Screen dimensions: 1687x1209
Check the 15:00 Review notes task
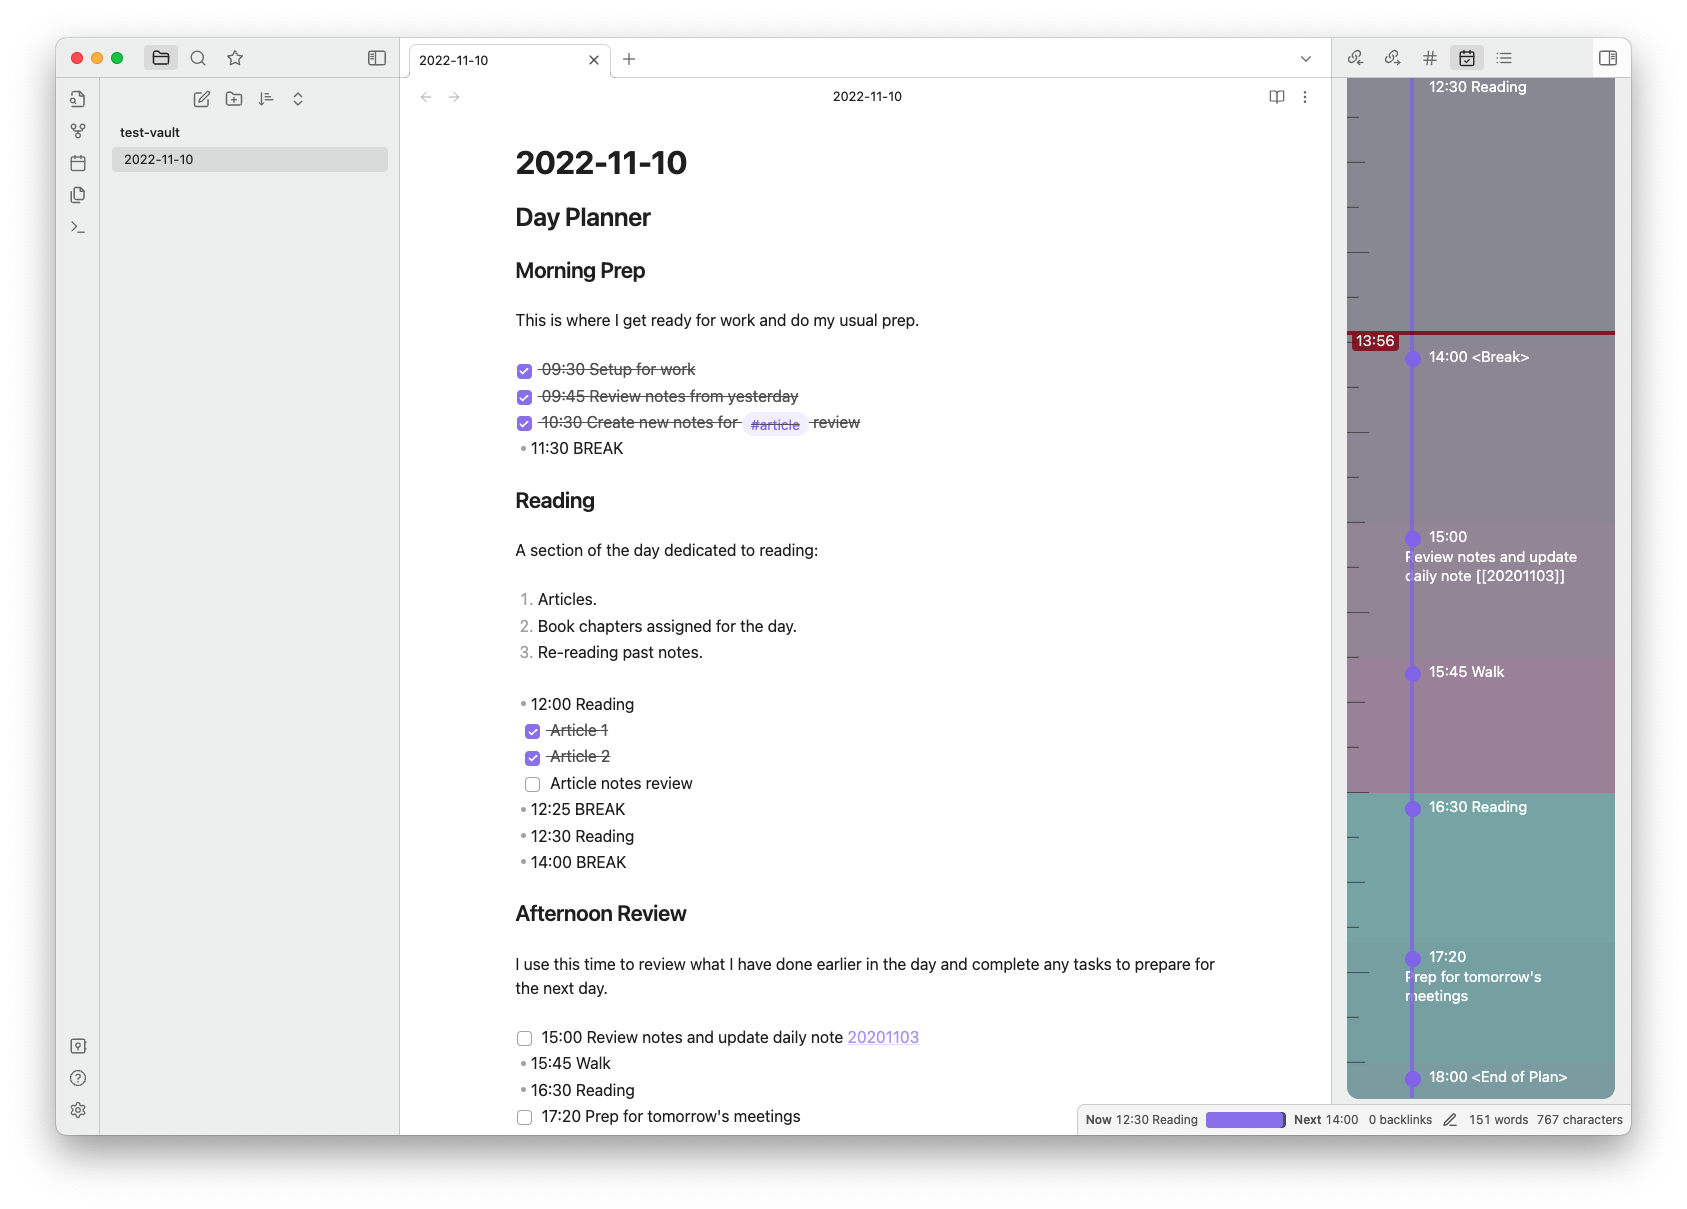(524, 1038)
